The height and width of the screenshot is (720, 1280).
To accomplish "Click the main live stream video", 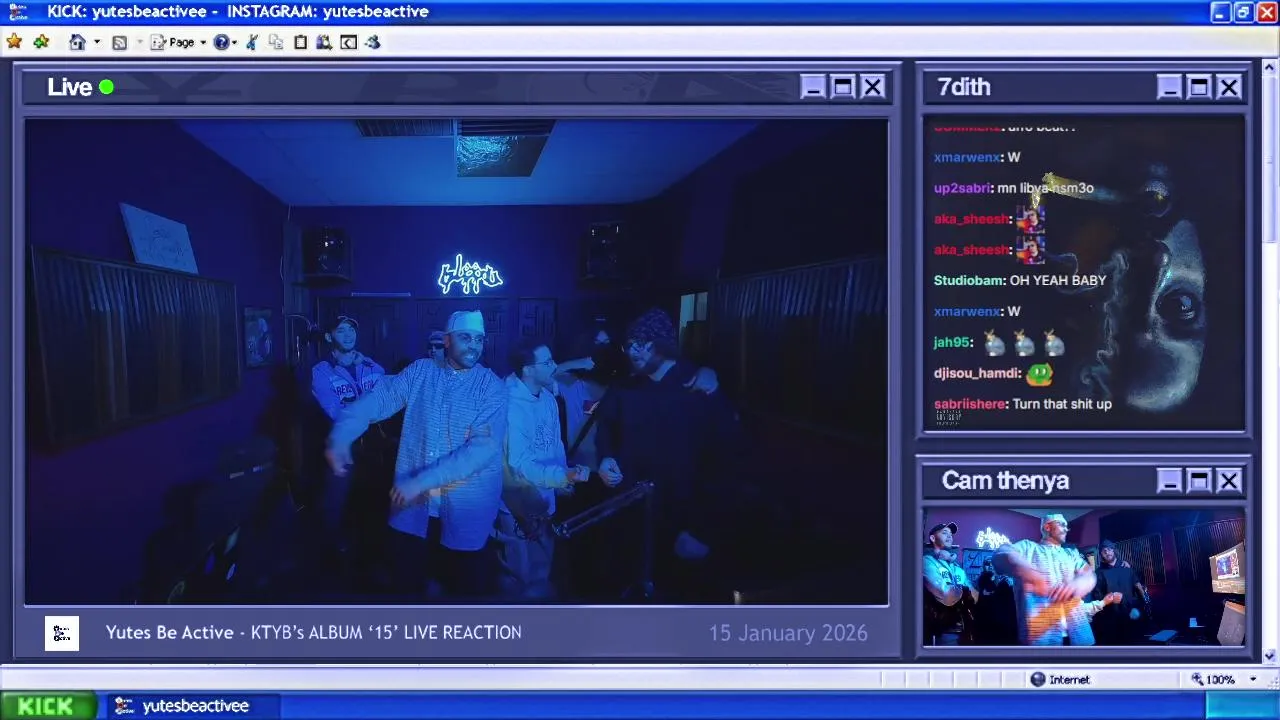I will point(456,361).
